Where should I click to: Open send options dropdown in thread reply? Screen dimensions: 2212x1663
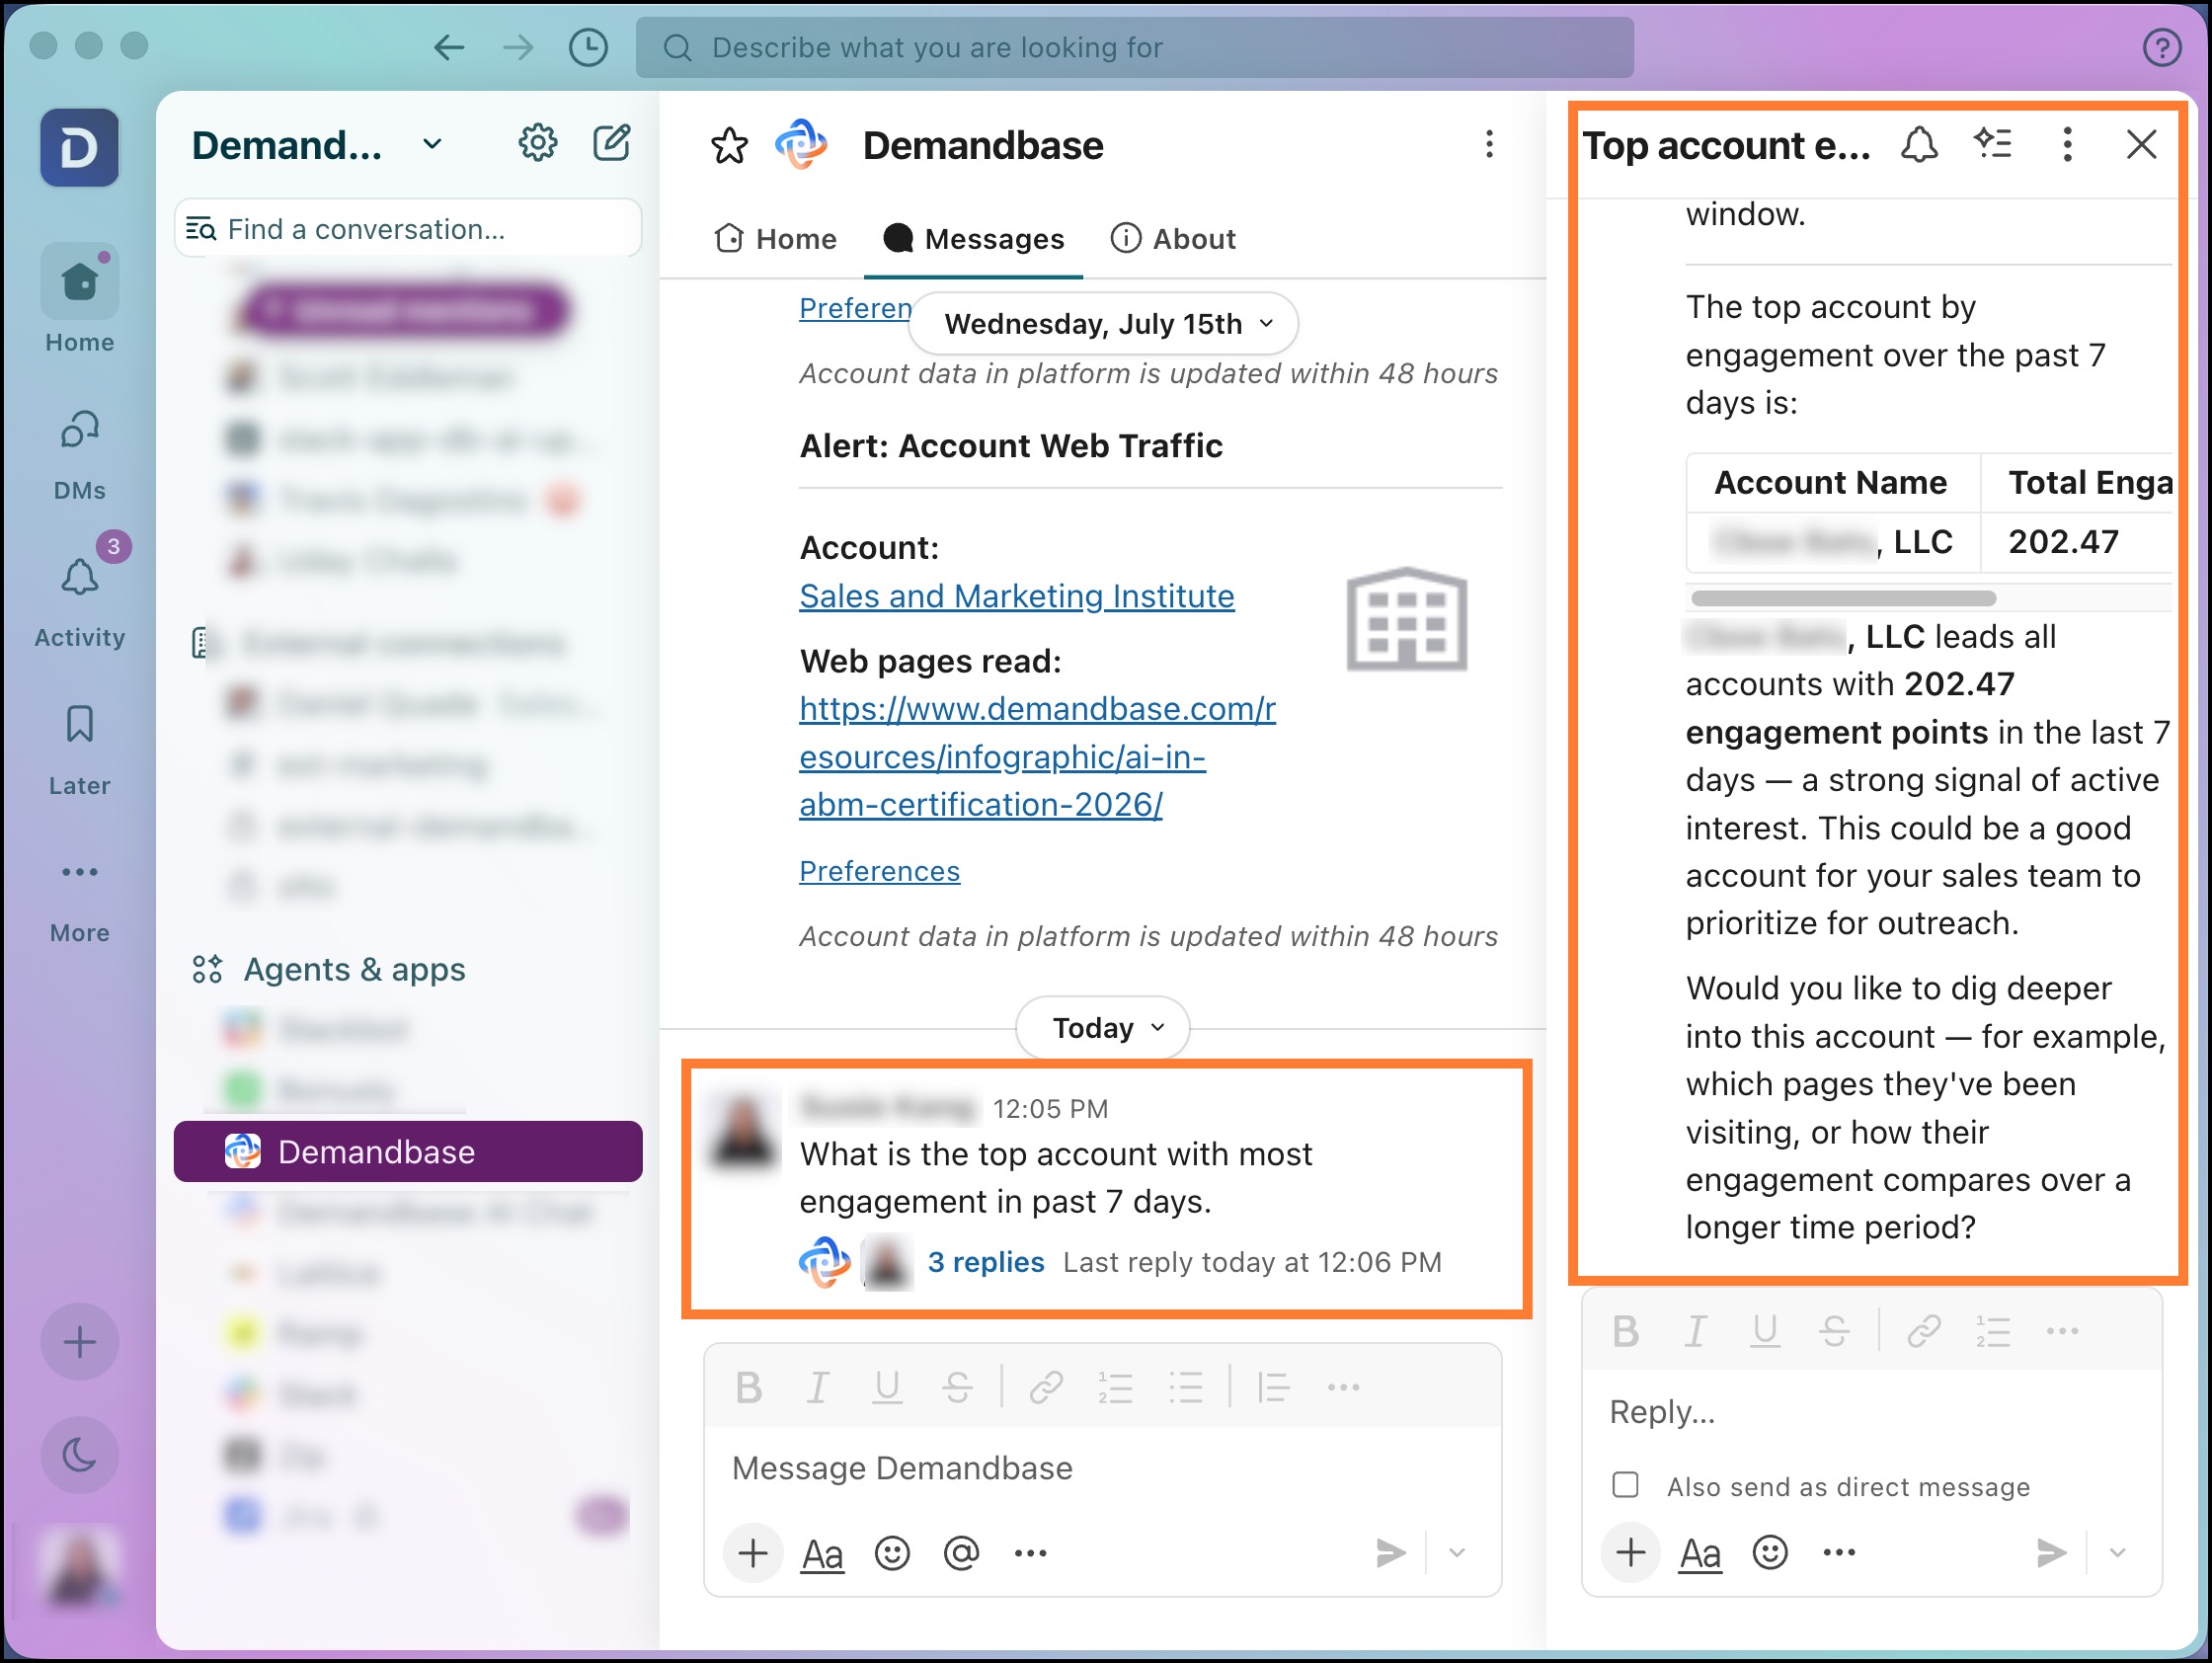(x=2117, y=1553)
